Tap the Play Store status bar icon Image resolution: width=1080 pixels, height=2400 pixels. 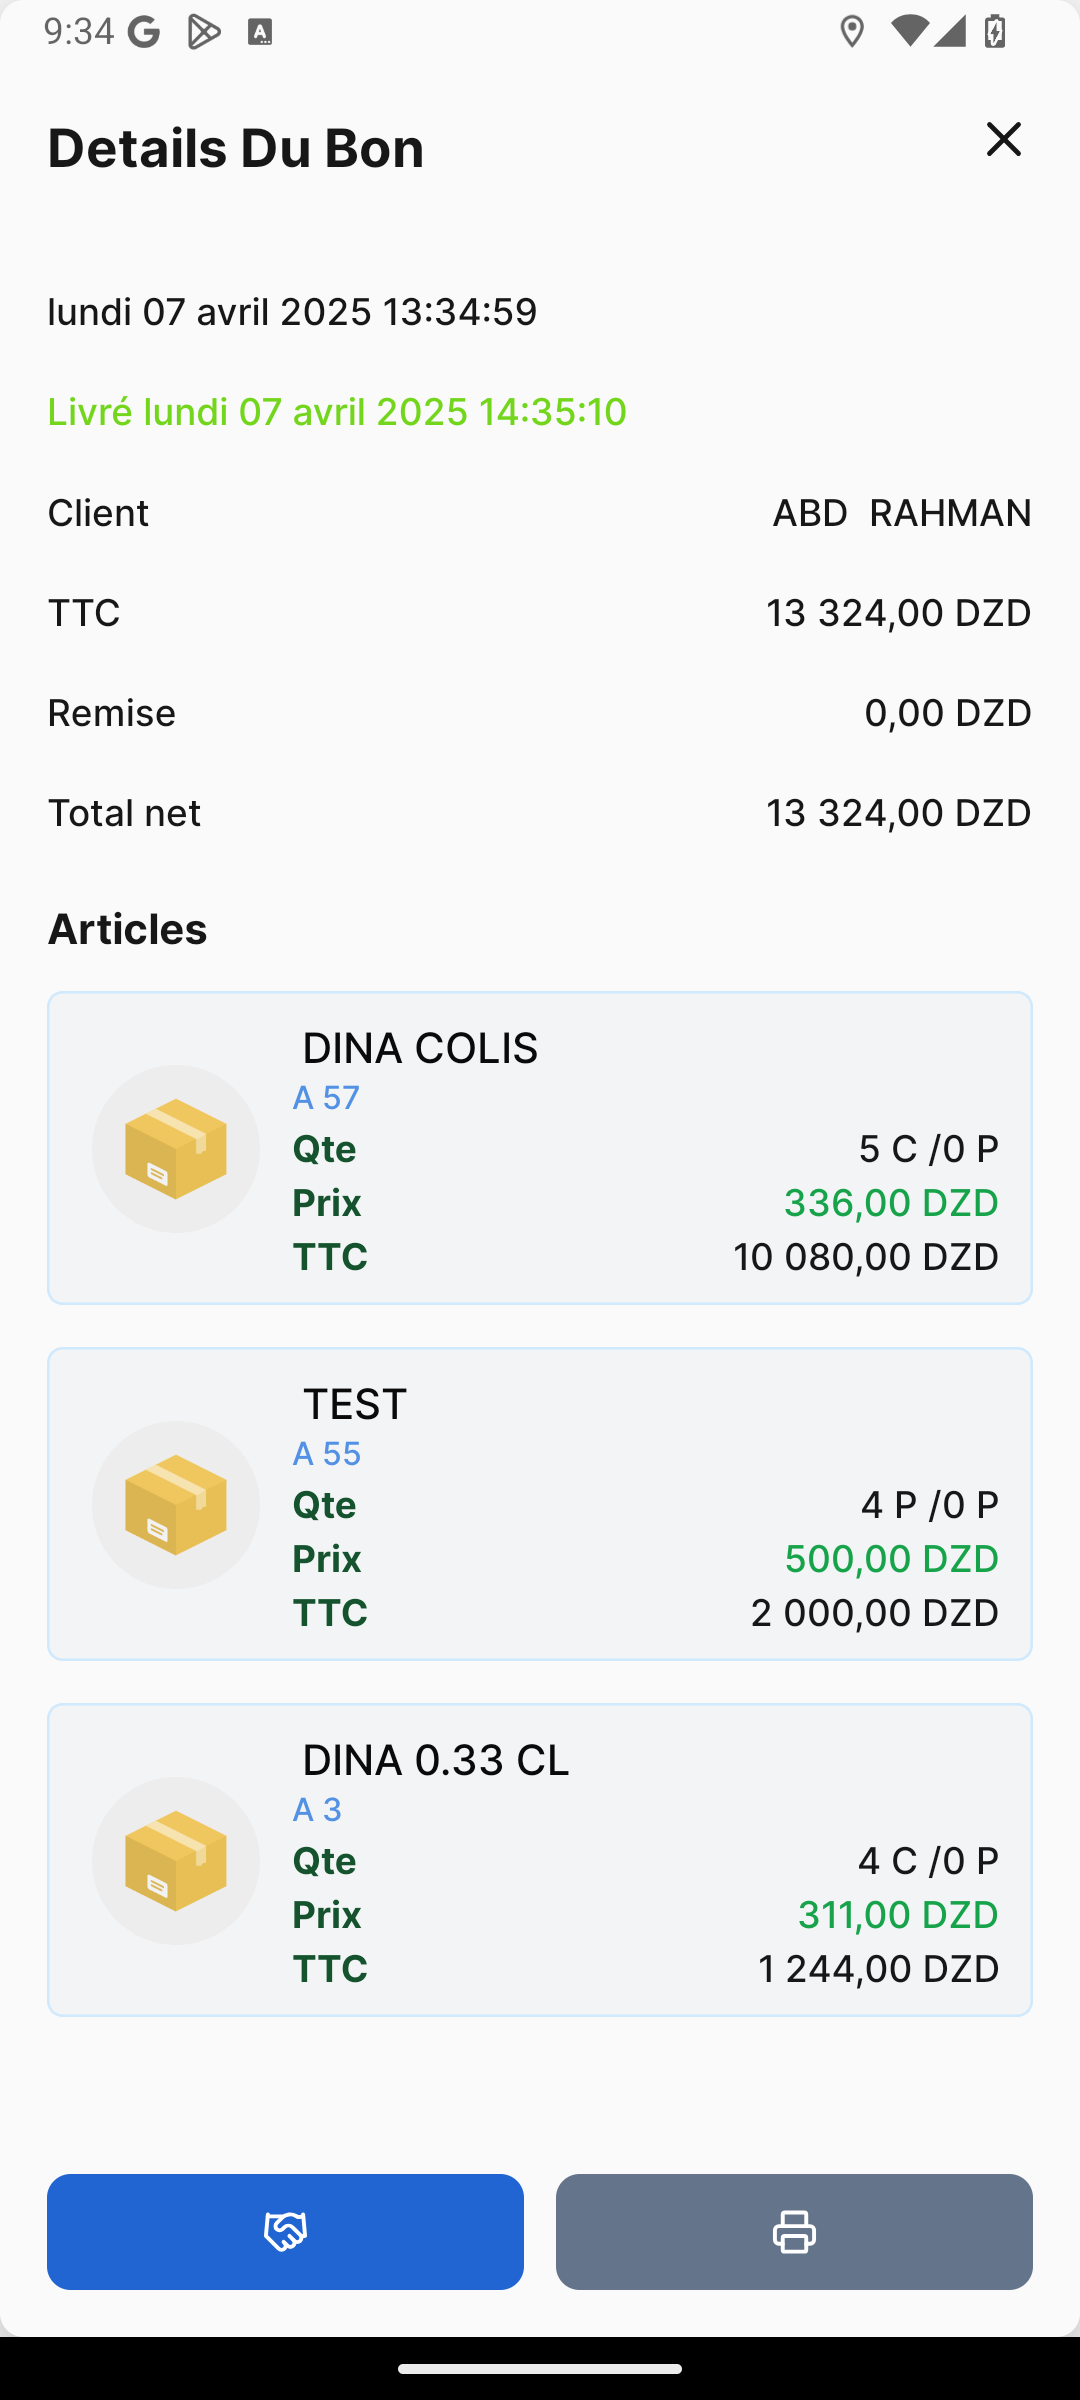[x=203, y=33]
